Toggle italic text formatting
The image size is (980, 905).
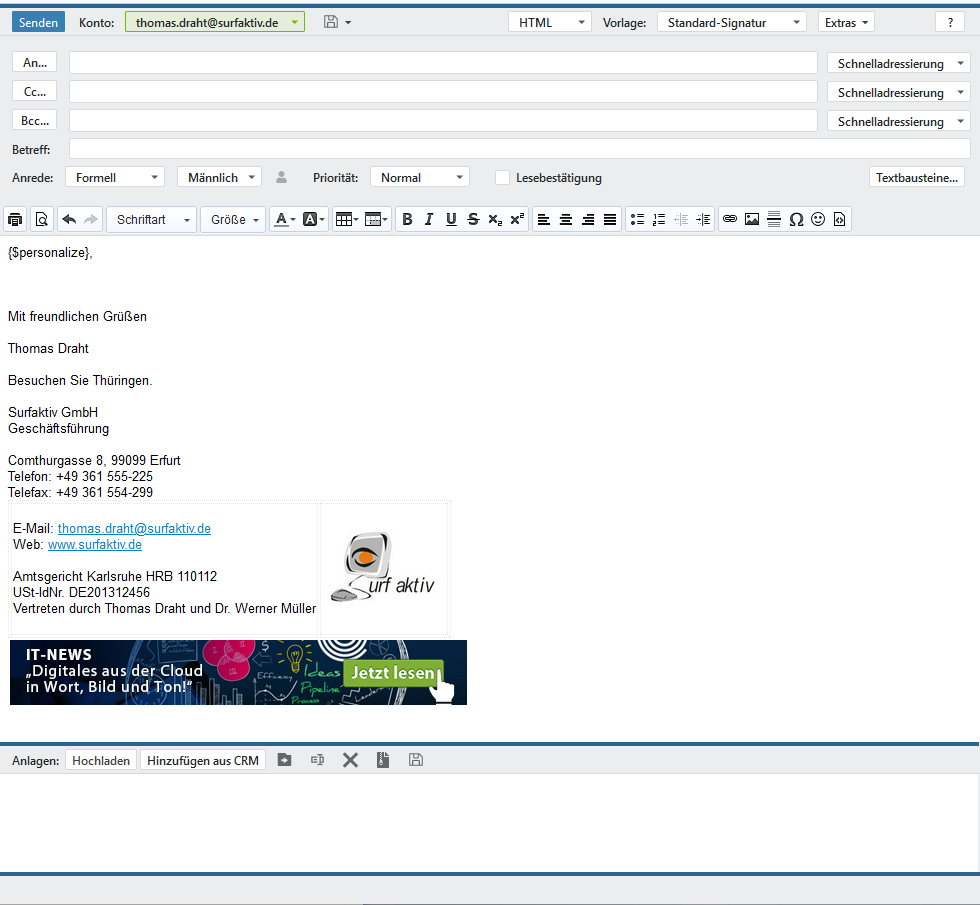coord(429,219)
